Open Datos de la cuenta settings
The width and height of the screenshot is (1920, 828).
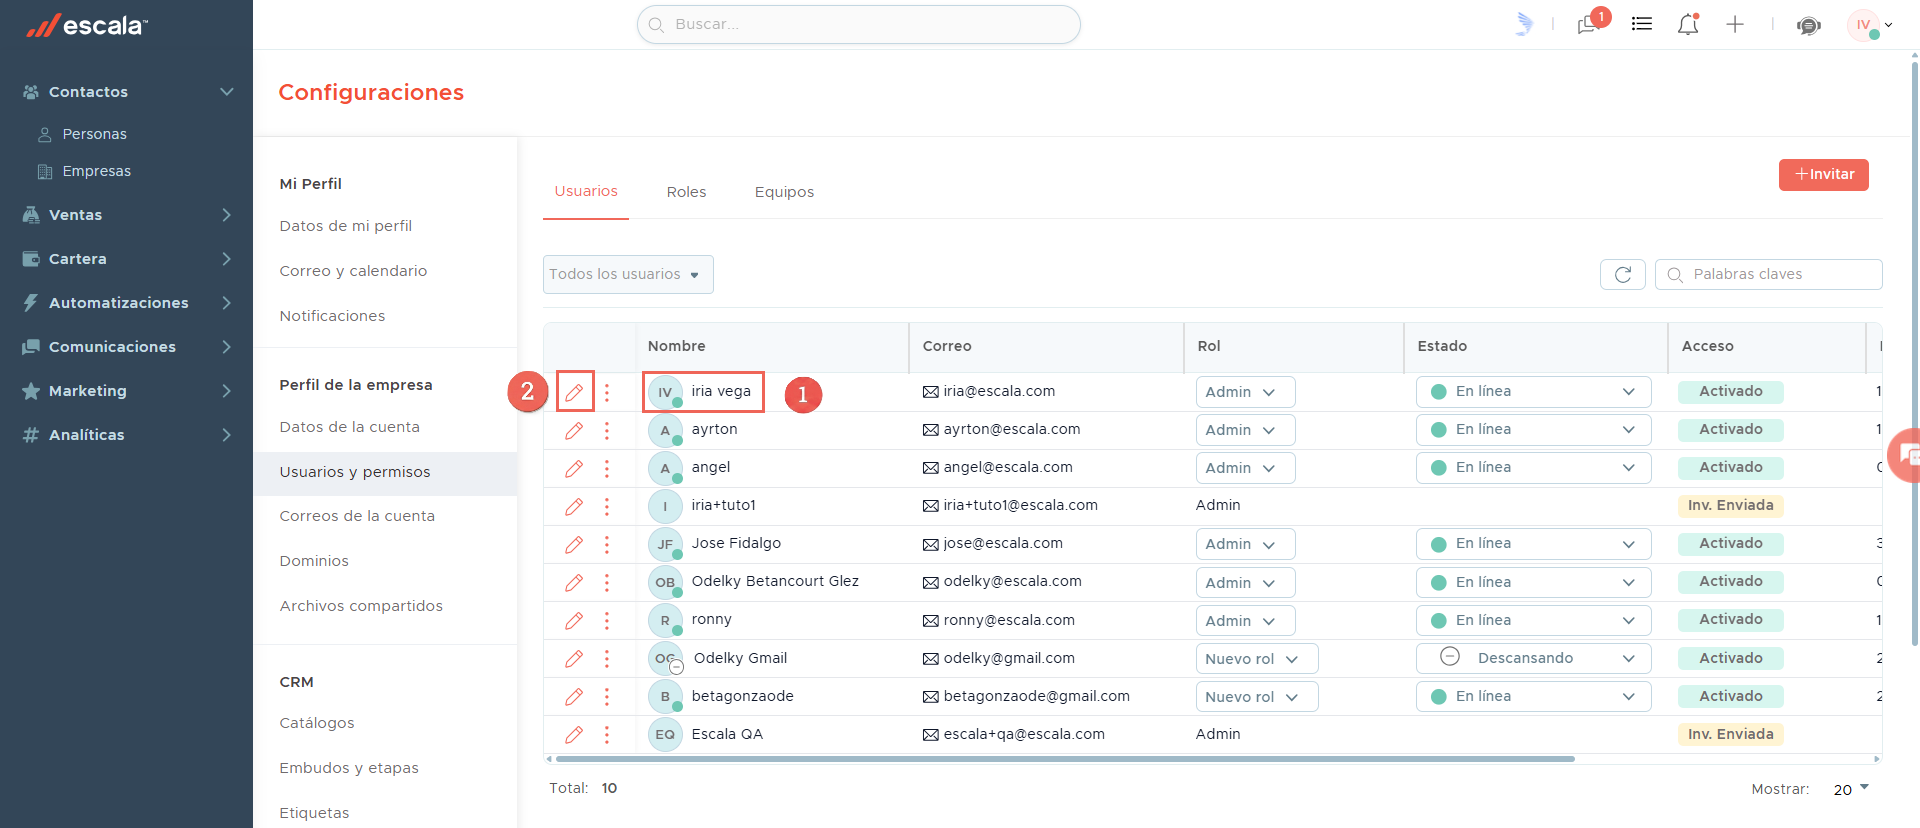(350, 427)
